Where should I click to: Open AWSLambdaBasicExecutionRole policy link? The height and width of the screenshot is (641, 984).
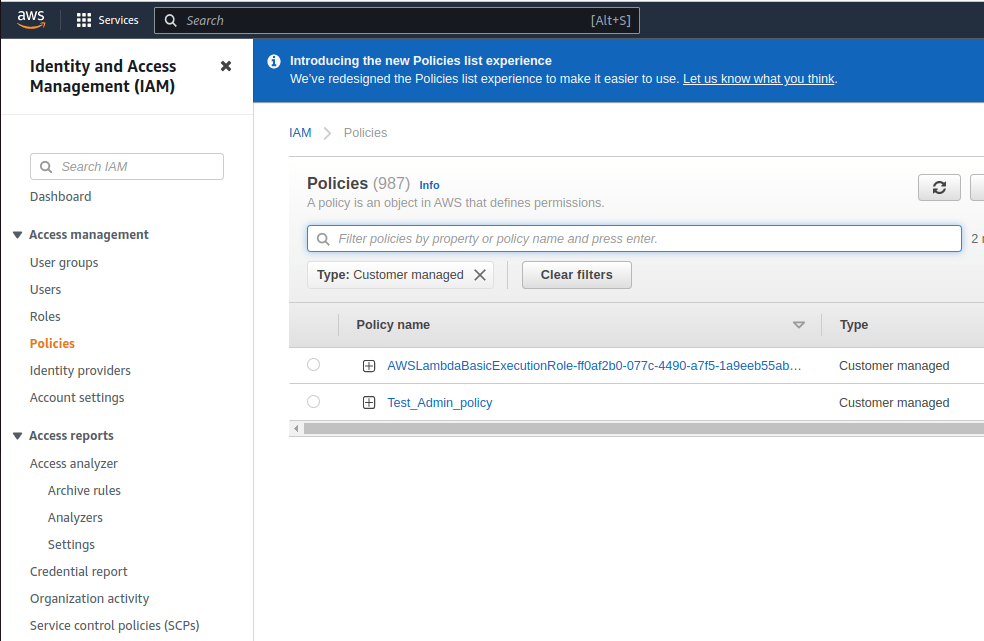click(594, 366)
